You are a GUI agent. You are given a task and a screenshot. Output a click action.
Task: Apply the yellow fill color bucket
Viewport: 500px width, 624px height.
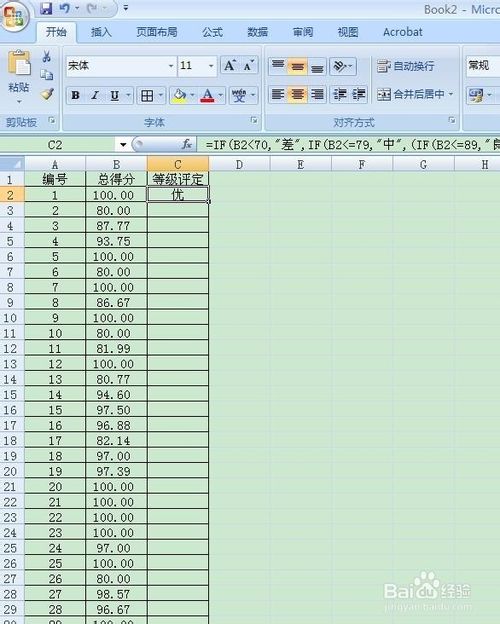[x=180, y=96]
